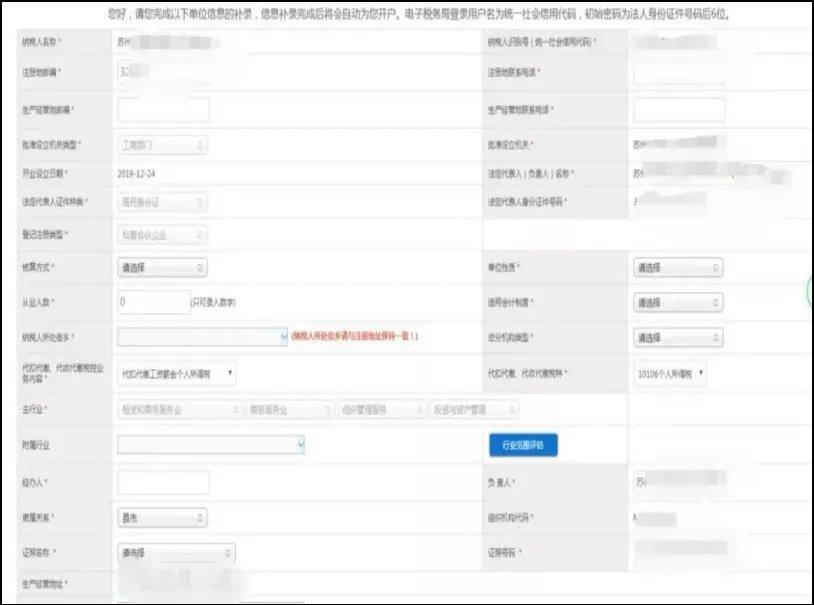Open the 纳税人所处街乡 combo box
The height and width of the screenshot is (605, 814).
(202, 337)
